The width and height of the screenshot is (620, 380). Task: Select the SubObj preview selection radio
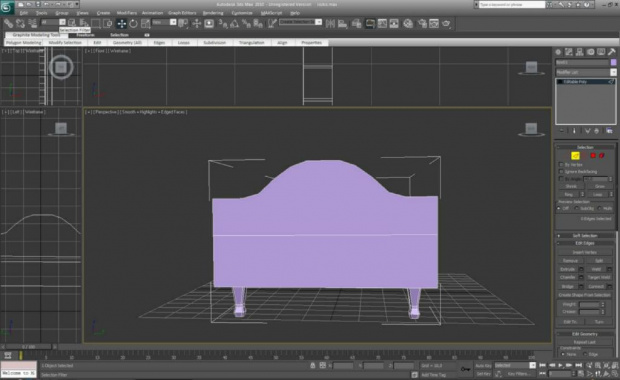(577, 208)
